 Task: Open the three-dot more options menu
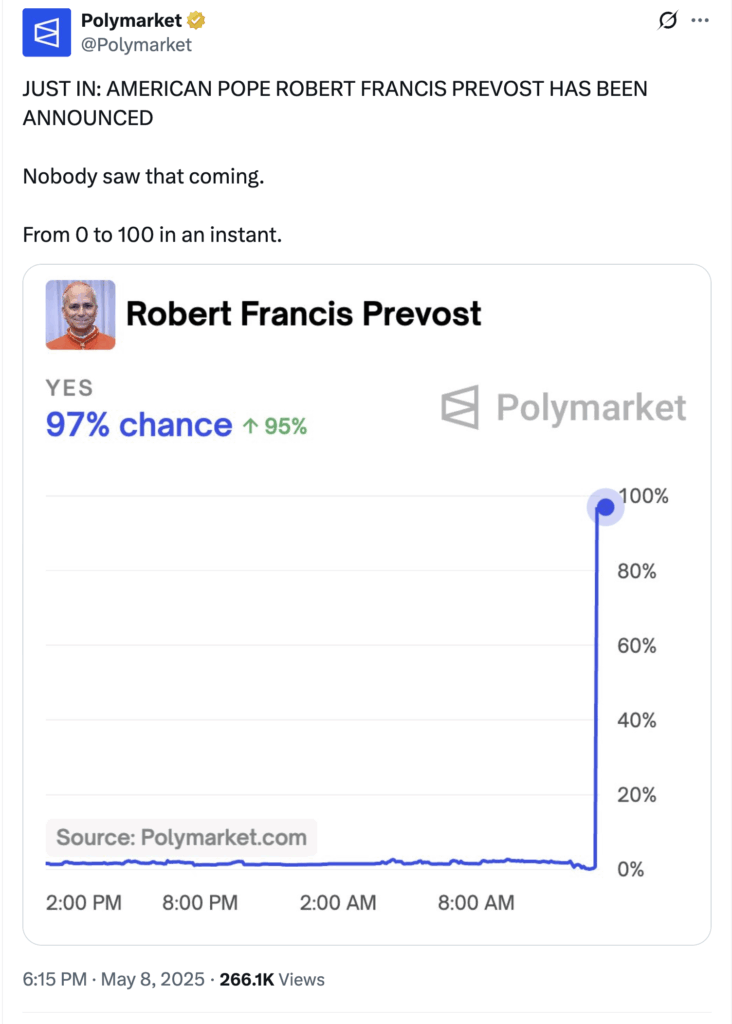[701, 21]
